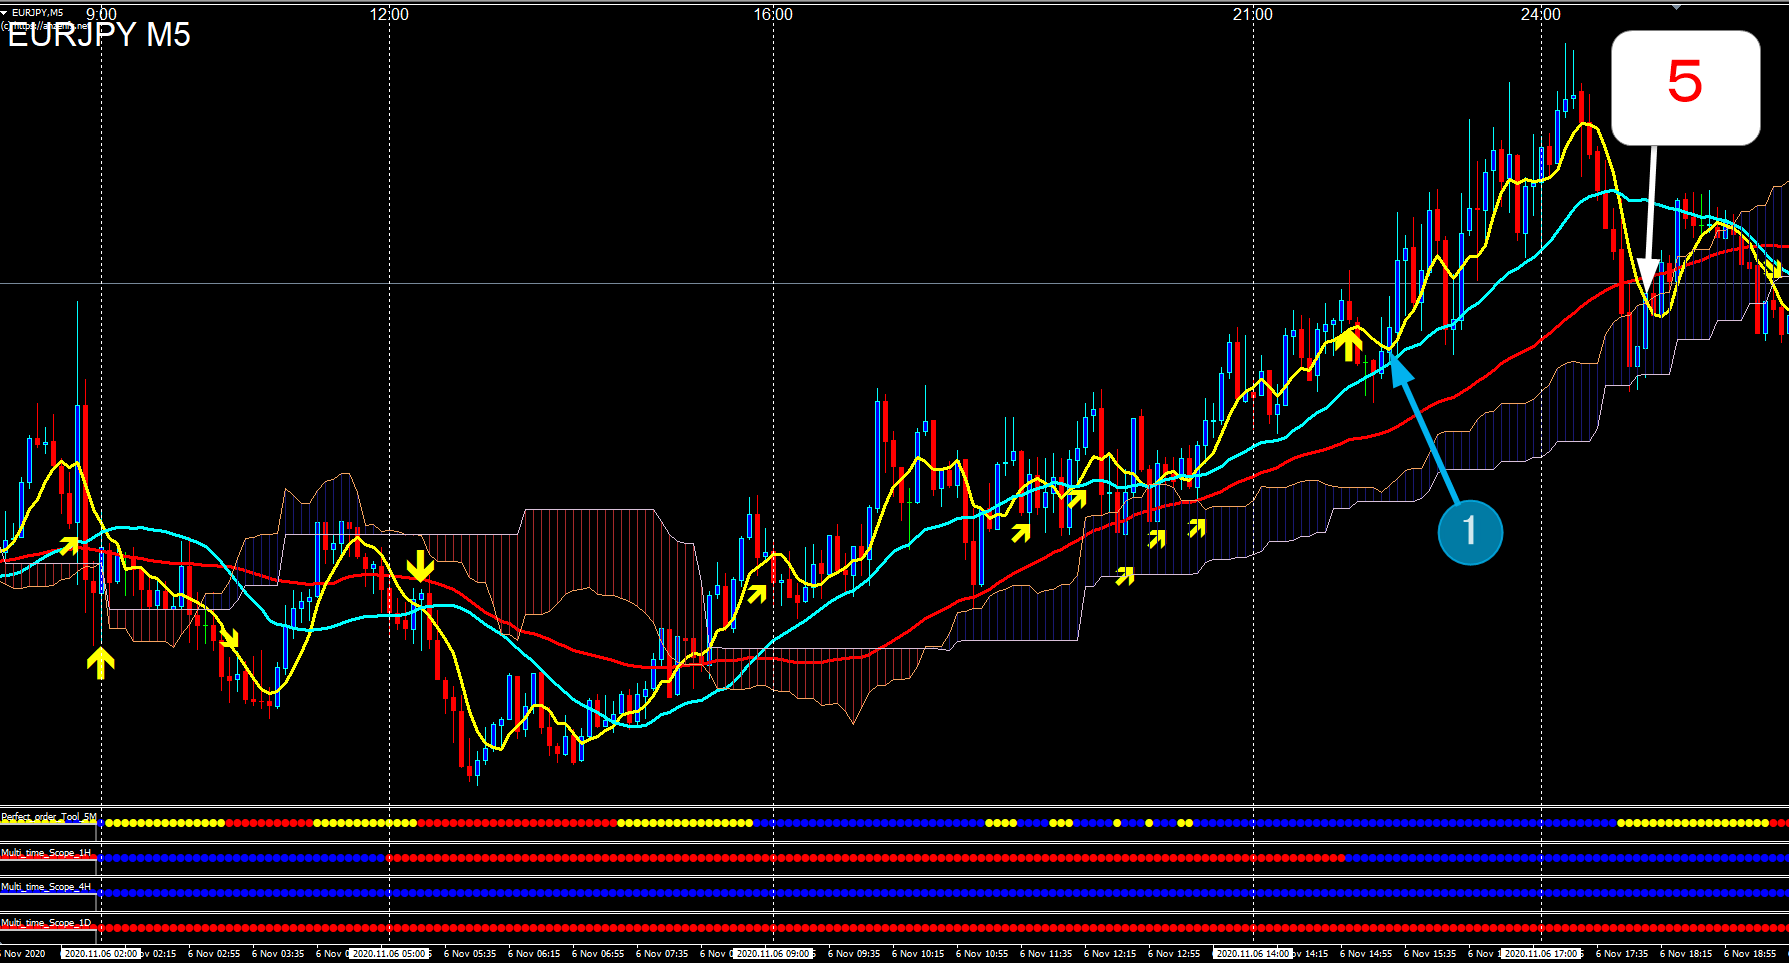Click the 6 Nov 14:55 time axis label

(x=1366, y=954)
